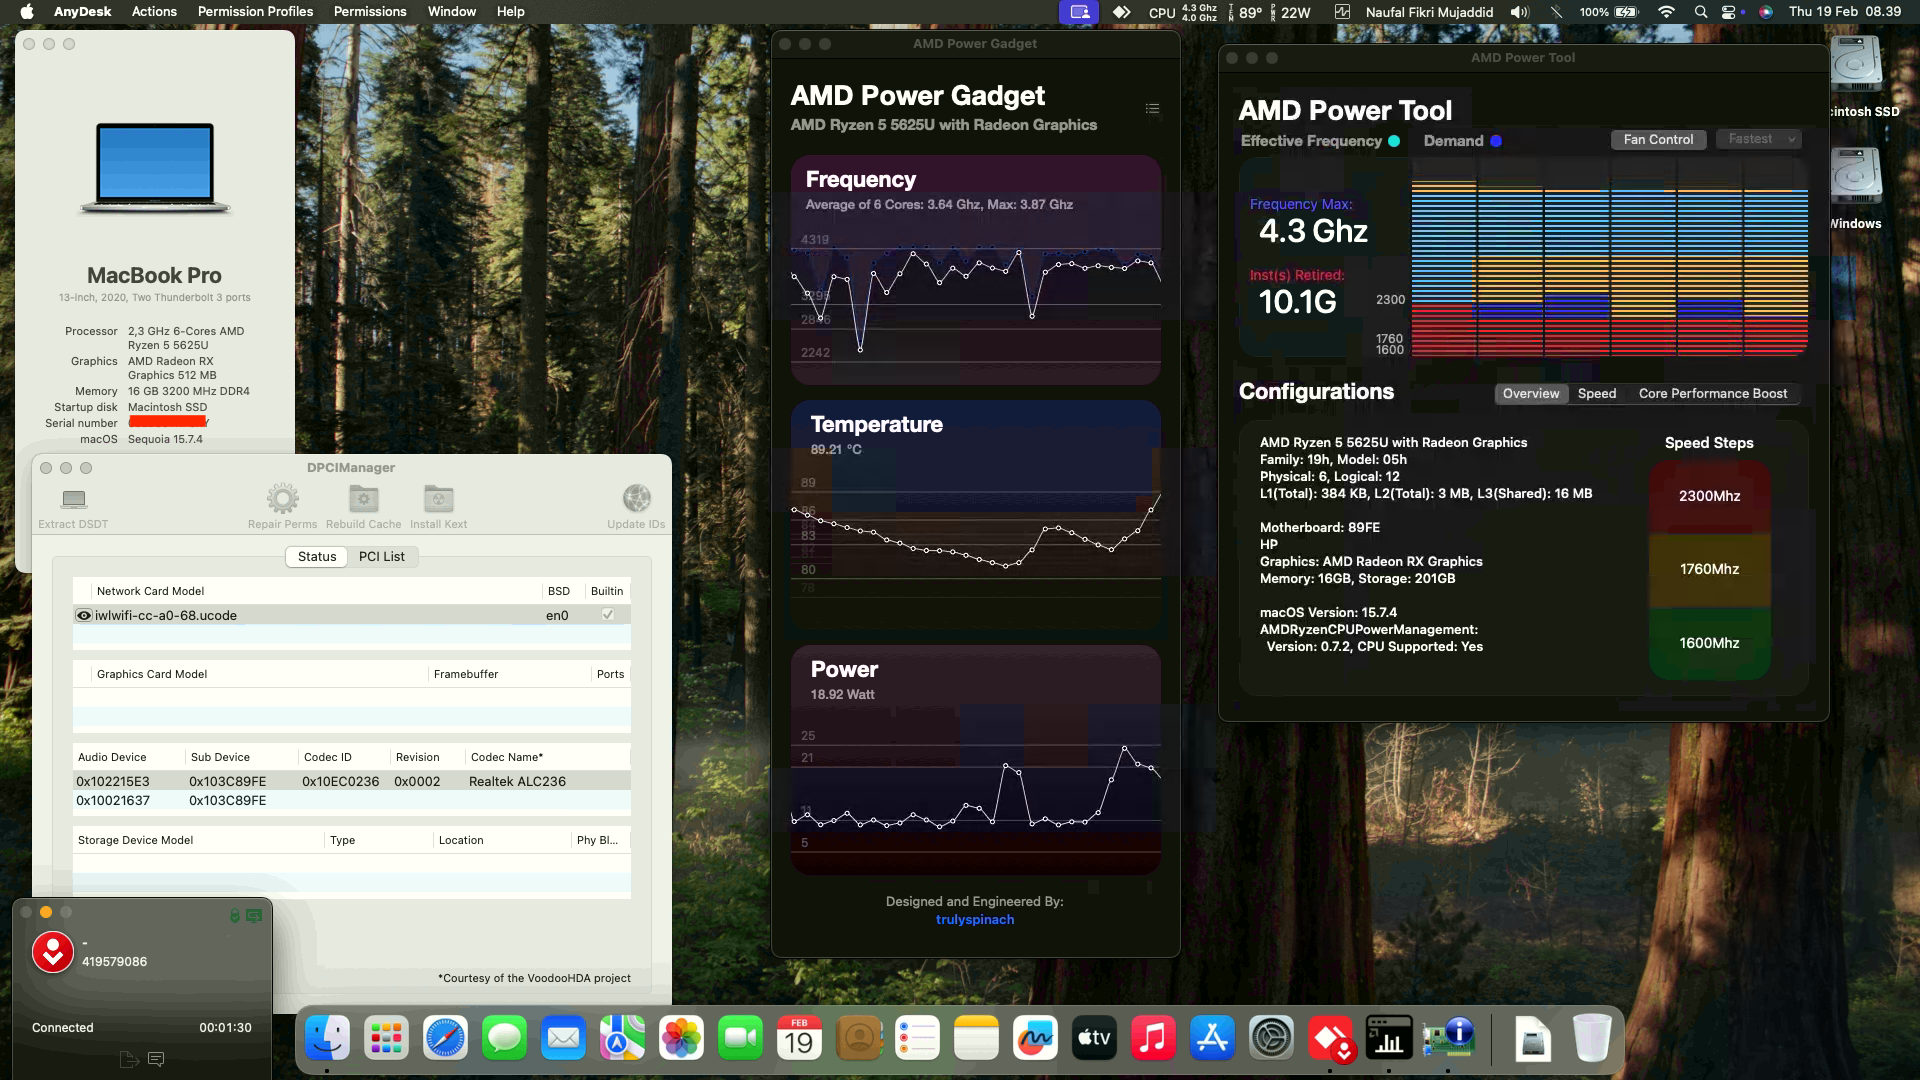1920x1080 pixels.
Task: Switch to the Status tab in DPCIManager
Action: click(x=317, y=557)
